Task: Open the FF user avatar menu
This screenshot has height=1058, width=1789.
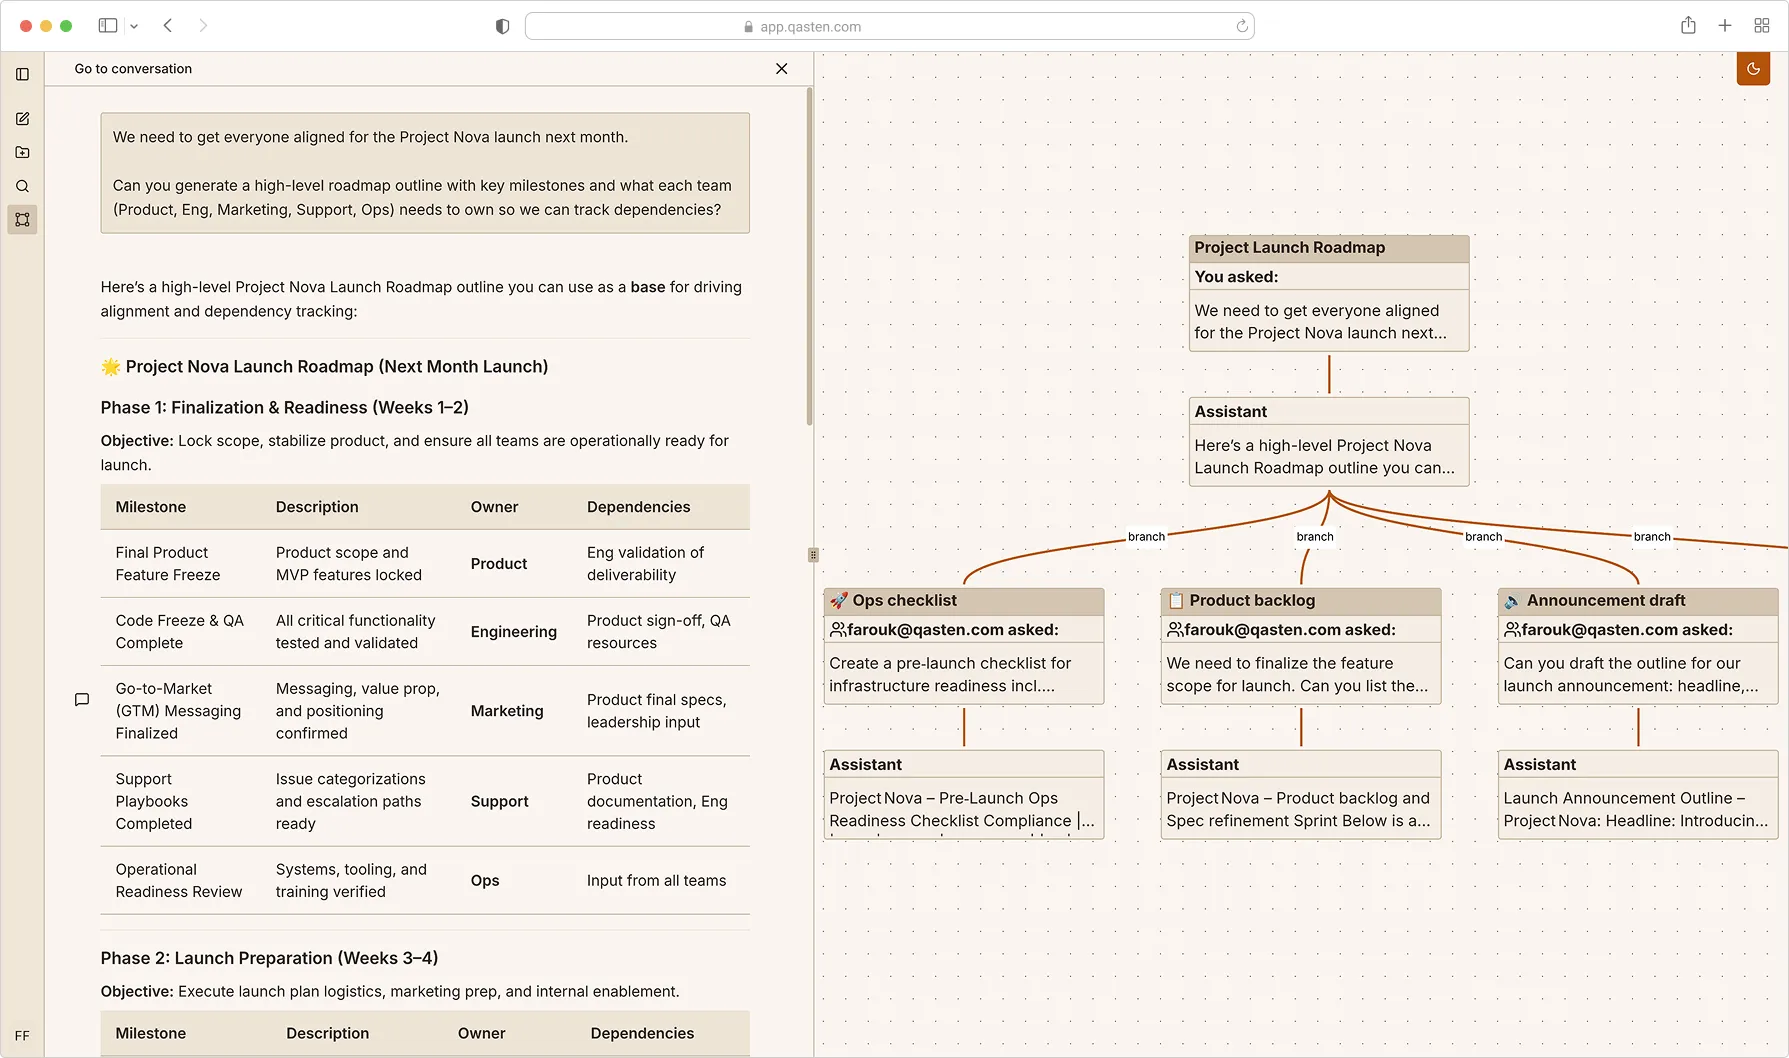Action: tap(22, 1036)
